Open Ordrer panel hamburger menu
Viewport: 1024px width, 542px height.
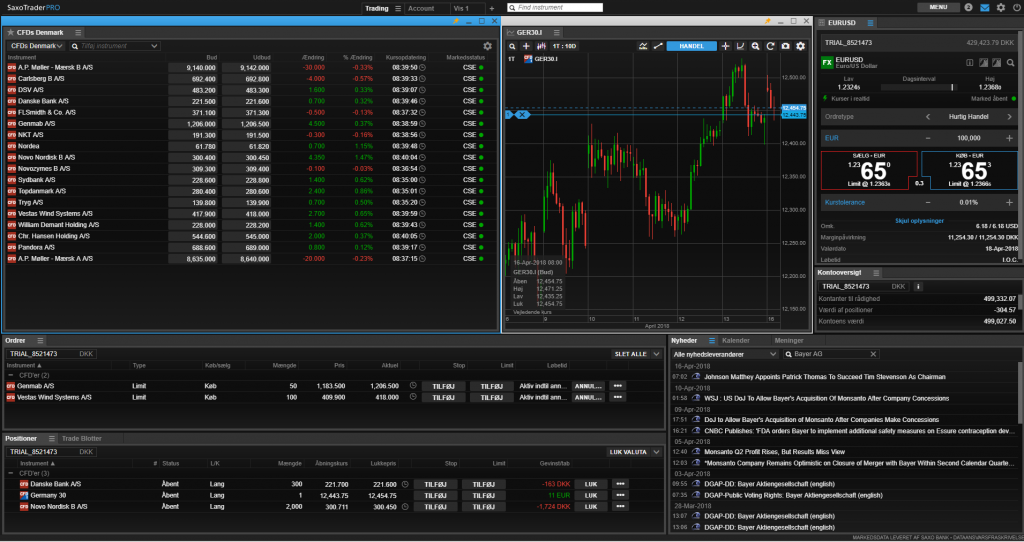click(40, 341)
